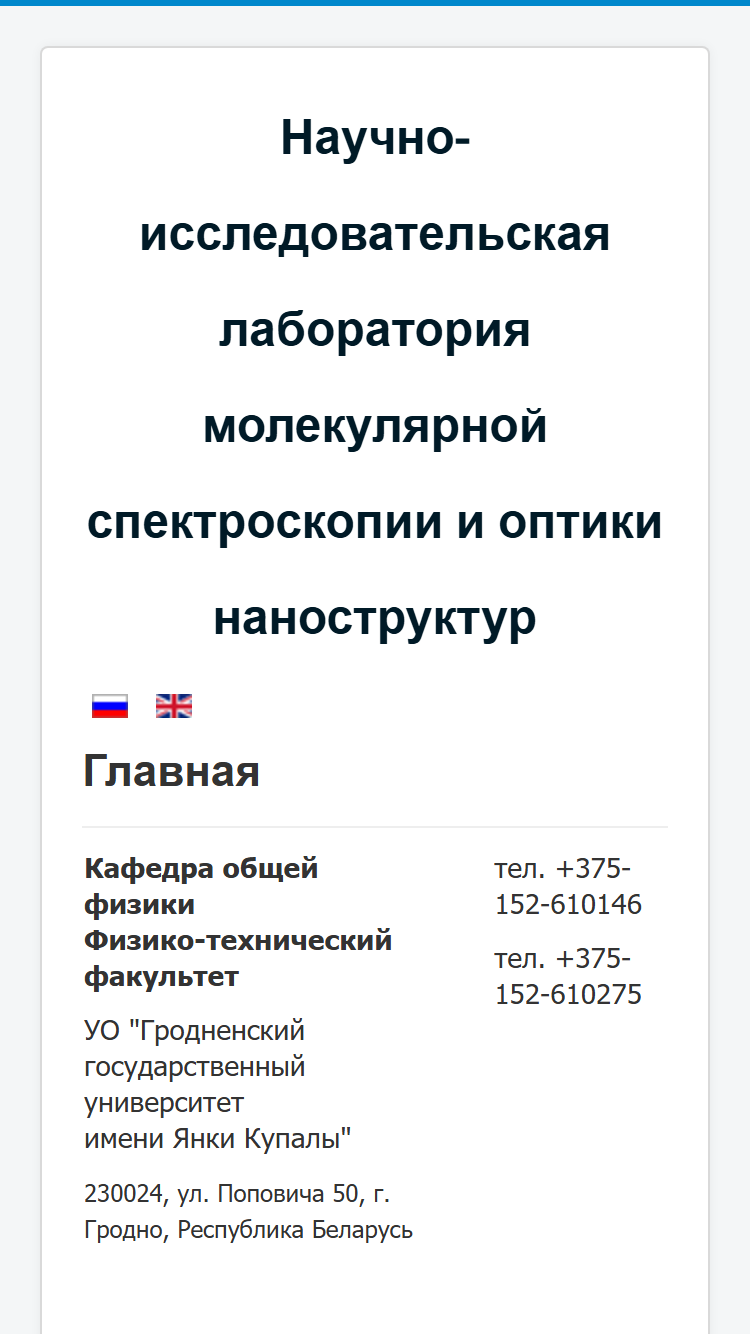Click the horizontal divider under Главная
Screen dimensions: 750x1334
pos(375,827)
